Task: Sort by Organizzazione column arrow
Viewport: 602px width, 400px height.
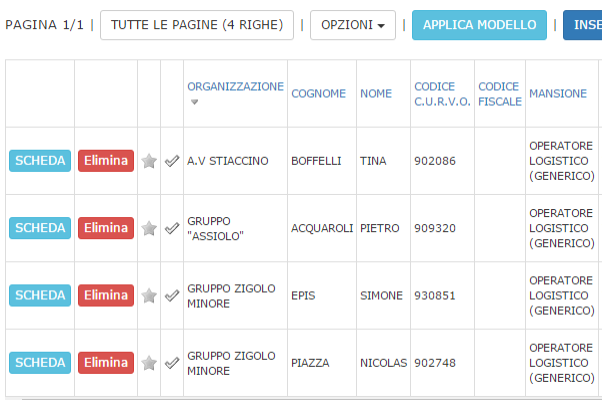Action: pos(194,102)
